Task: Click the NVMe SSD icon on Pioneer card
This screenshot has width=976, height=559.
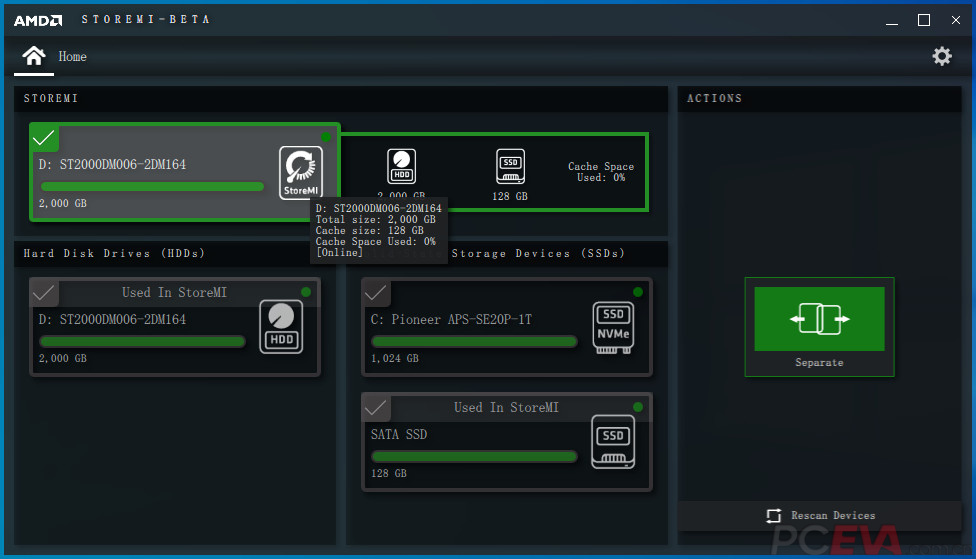Action: (613, 327)
